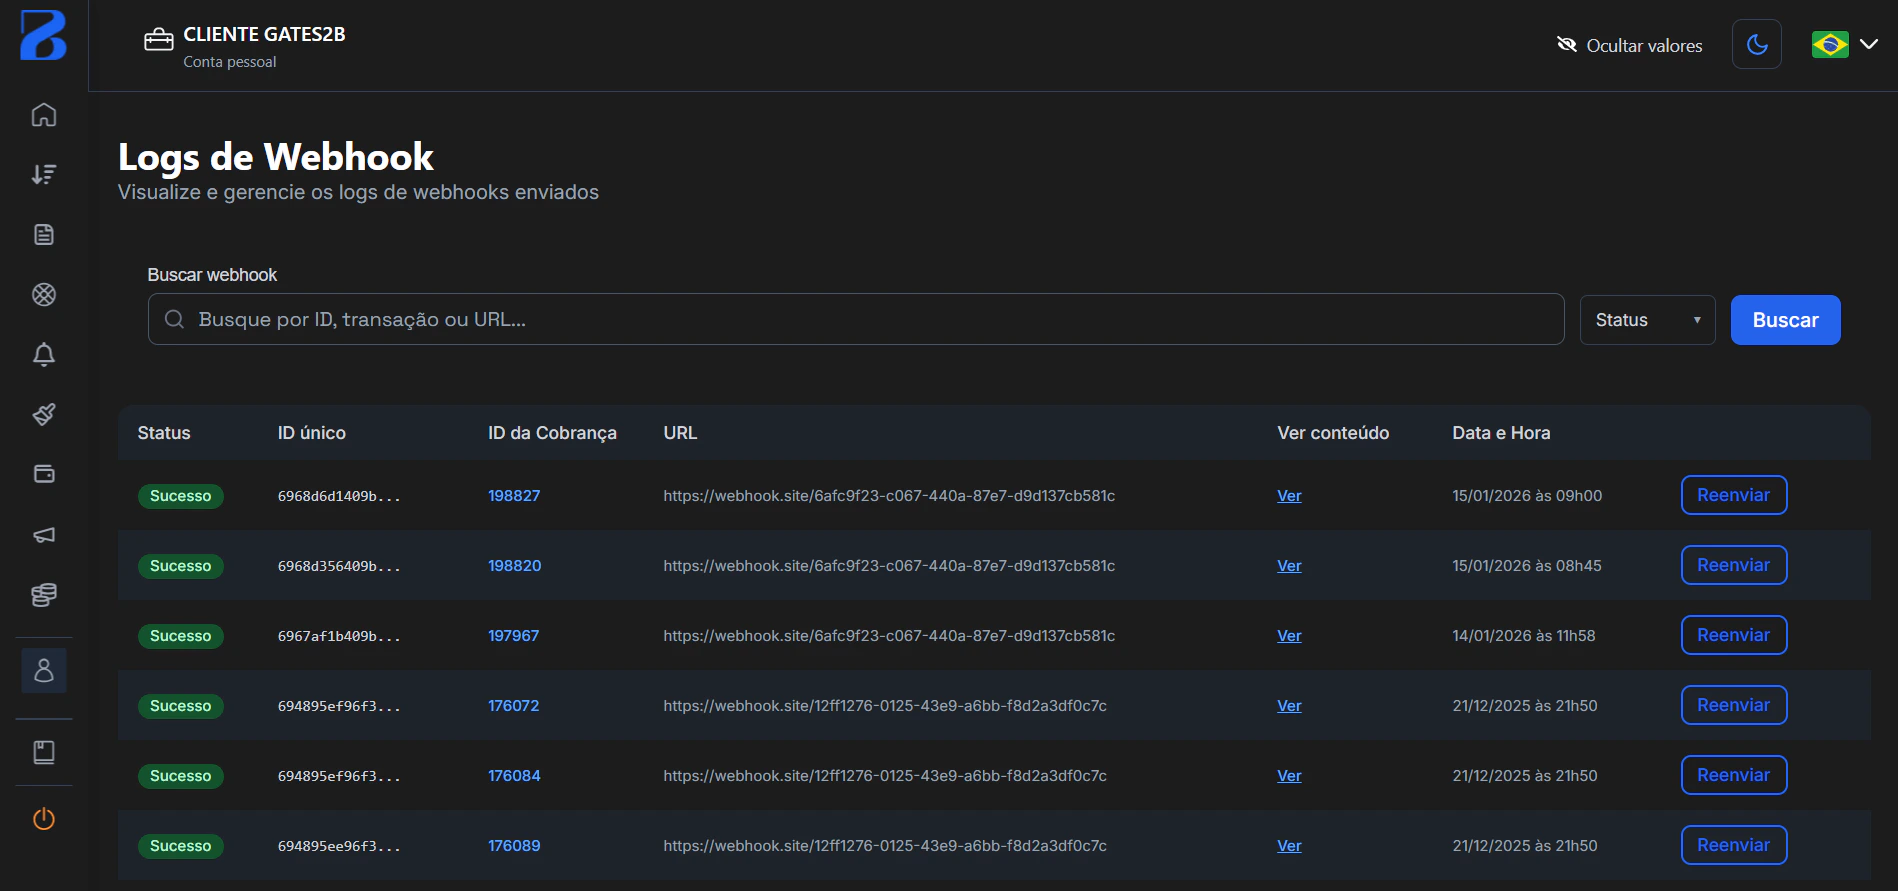Click Sucesso badge in row 197967
Image resolution: width=1898 pixels, height=891 pixels.
(x=181, y=636)
